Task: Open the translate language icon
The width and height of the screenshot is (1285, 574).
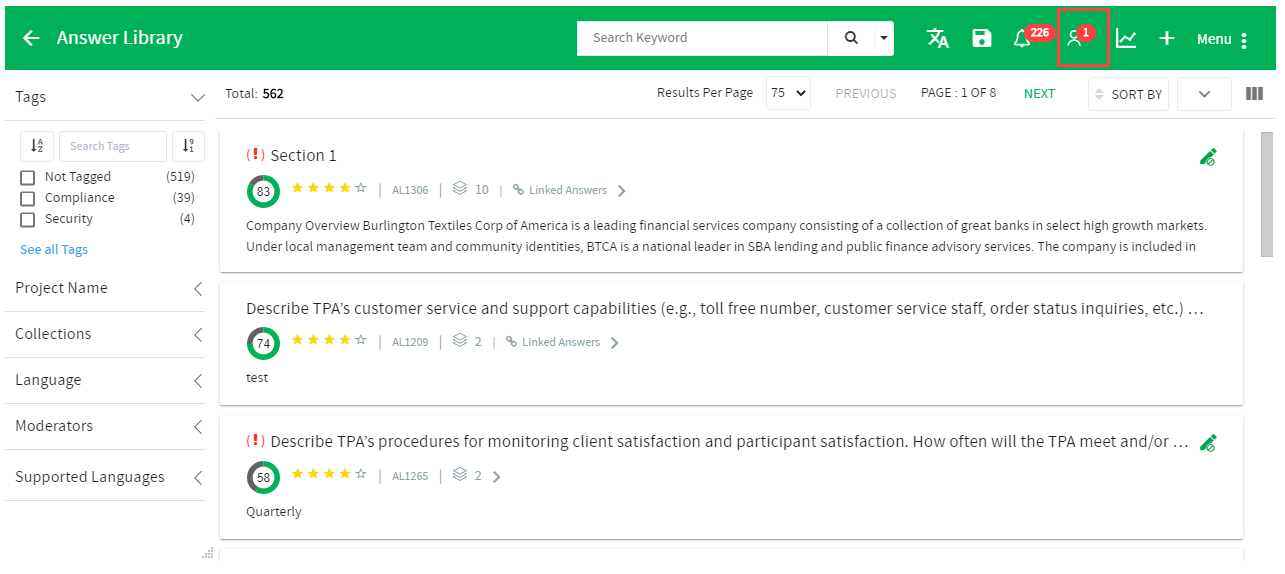Action: [x=937, y=38]
